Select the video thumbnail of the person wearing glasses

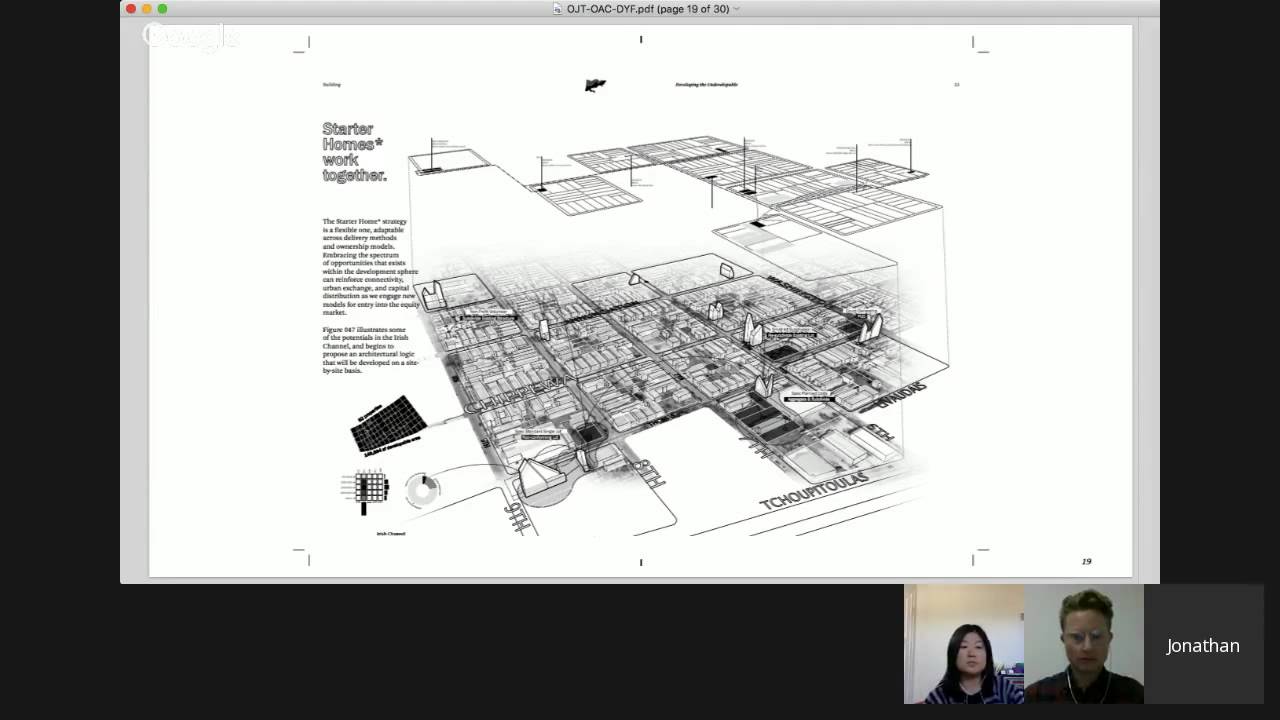click(x=1084, y=644)
